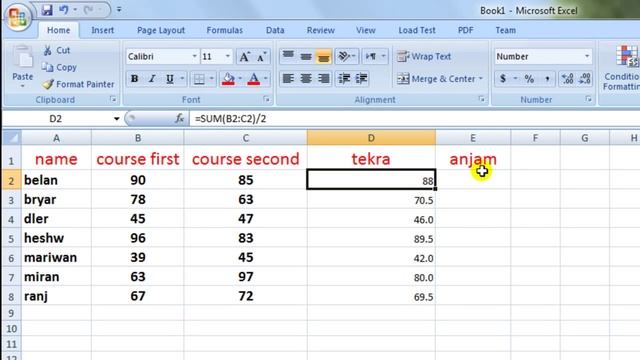Go to the Review tab
Screen dimensions: 640x360
point(321,30)
